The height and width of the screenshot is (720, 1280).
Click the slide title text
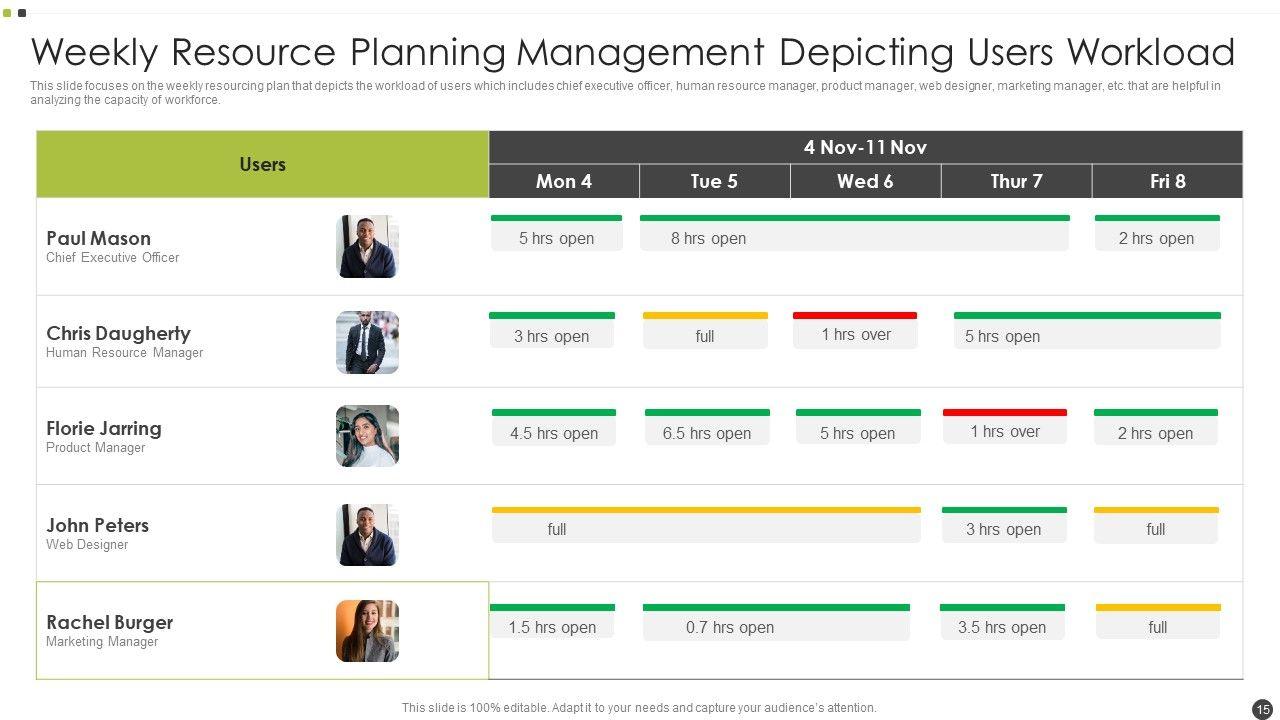632,51
